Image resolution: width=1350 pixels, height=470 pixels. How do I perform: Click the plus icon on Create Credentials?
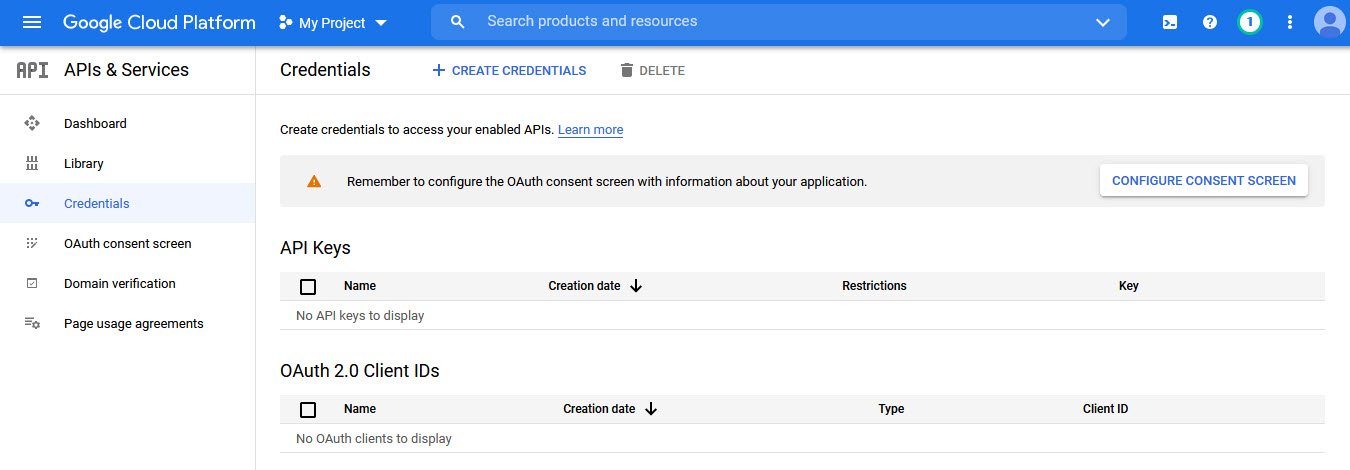[438, 70]
